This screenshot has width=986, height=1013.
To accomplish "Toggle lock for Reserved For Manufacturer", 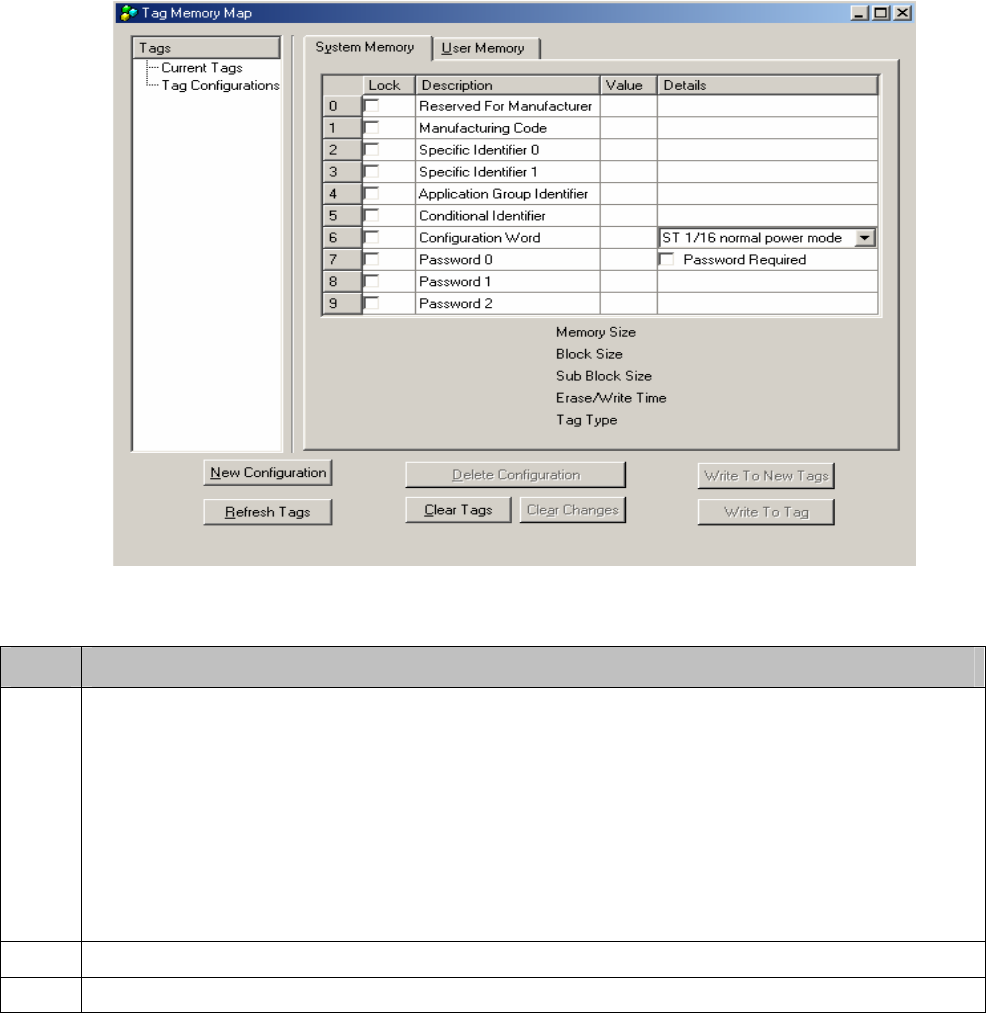I will point(372,106).
